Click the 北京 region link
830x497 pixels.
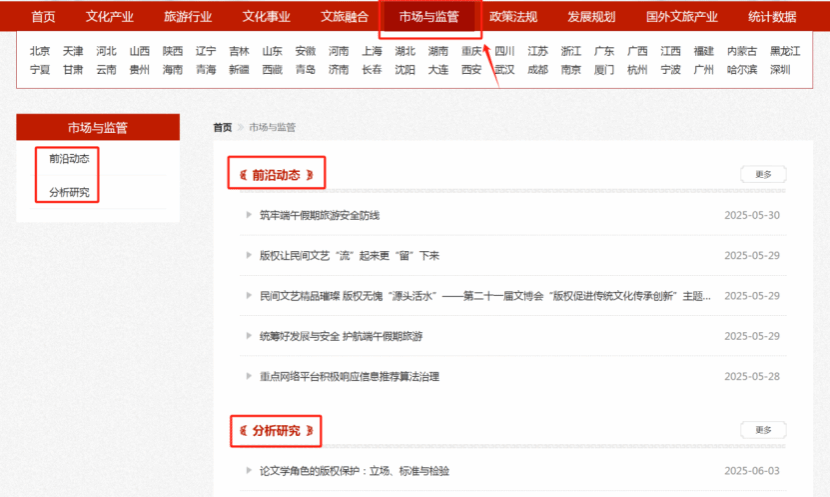pyautogui.click(x=40, y=51)
